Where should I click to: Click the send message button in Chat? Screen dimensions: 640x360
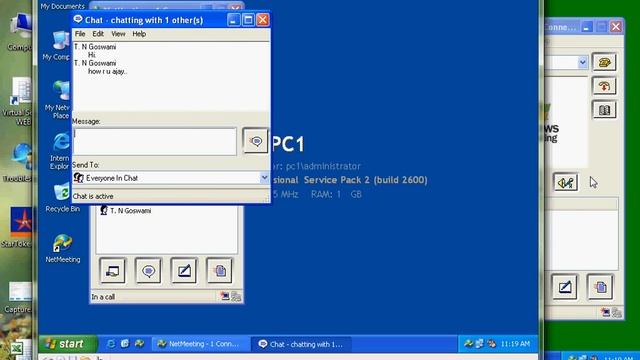pyautogui.click(x=256, y=141)
